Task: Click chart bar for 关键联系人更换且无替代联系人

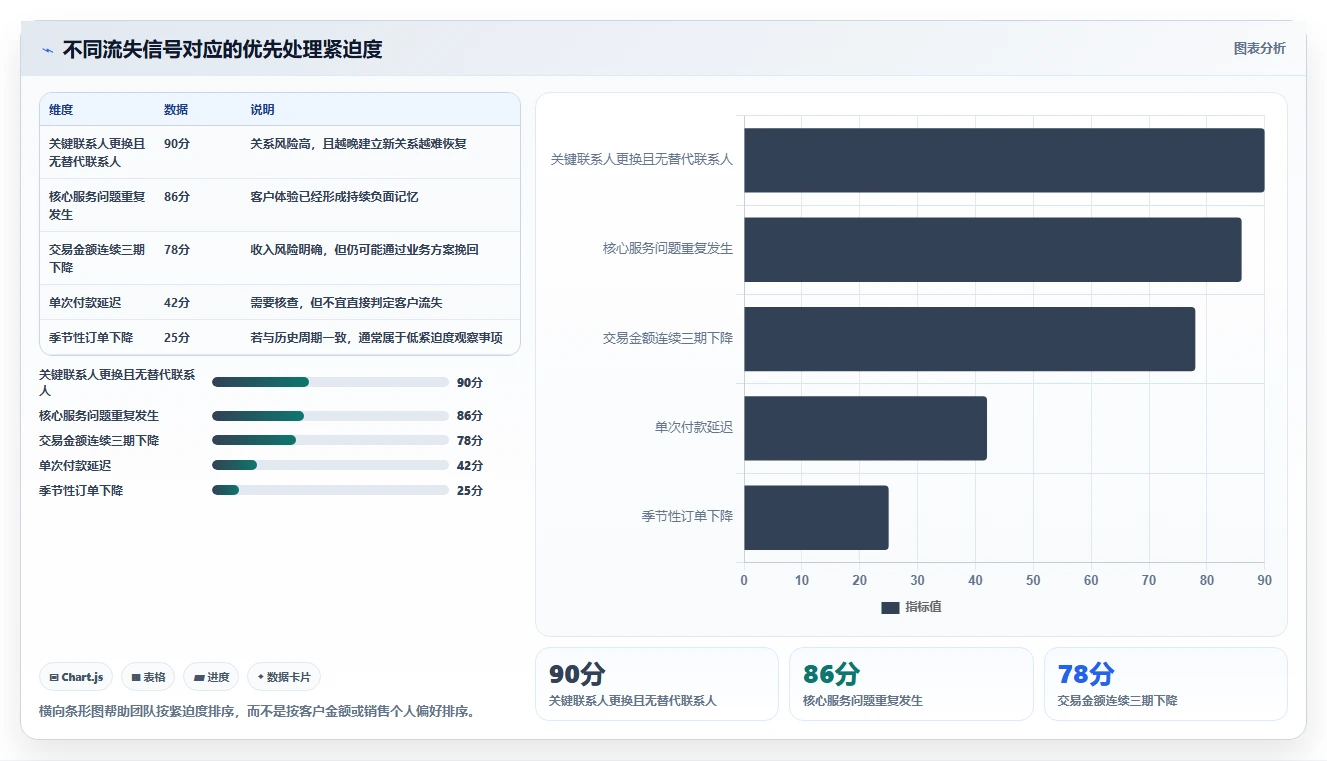Action: (1004, 160)
